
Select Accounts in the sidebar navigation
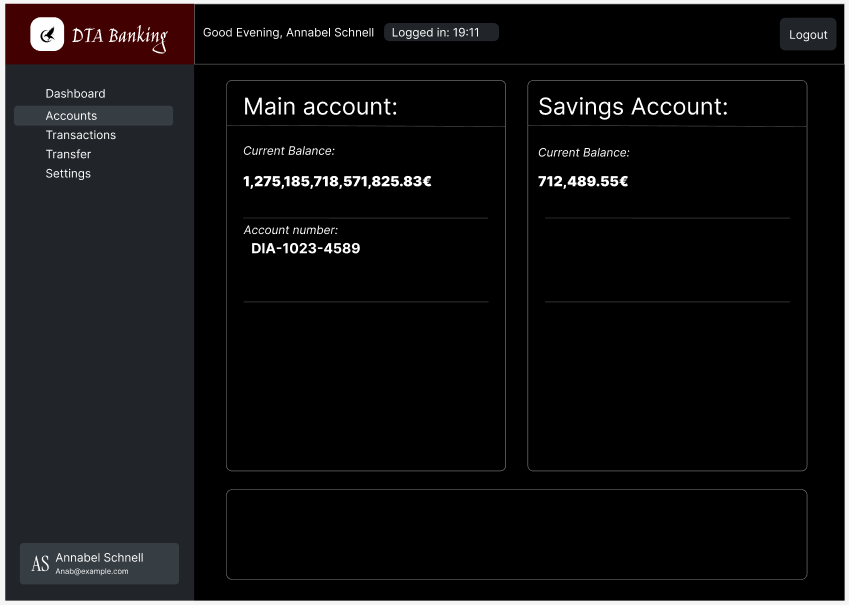point(71,116)
